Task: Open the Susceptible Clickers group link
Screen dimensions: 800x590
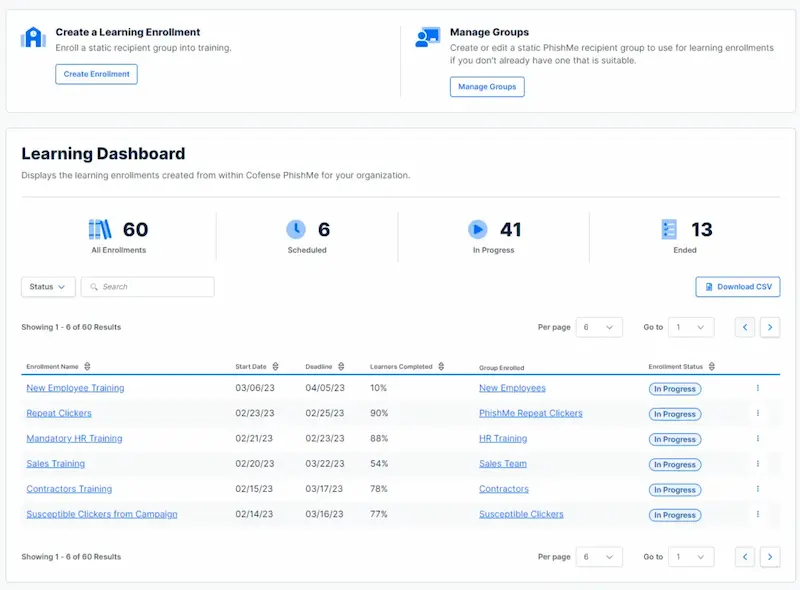Action: 521,514
